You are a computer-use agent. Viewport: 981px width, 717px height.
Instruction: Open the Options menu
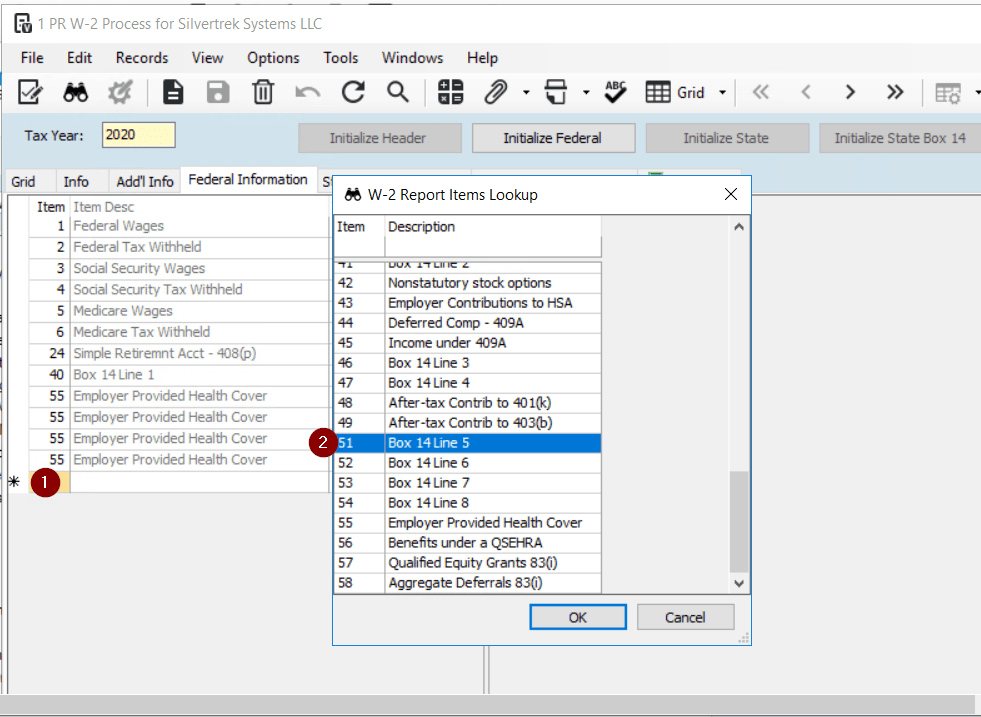273,58
